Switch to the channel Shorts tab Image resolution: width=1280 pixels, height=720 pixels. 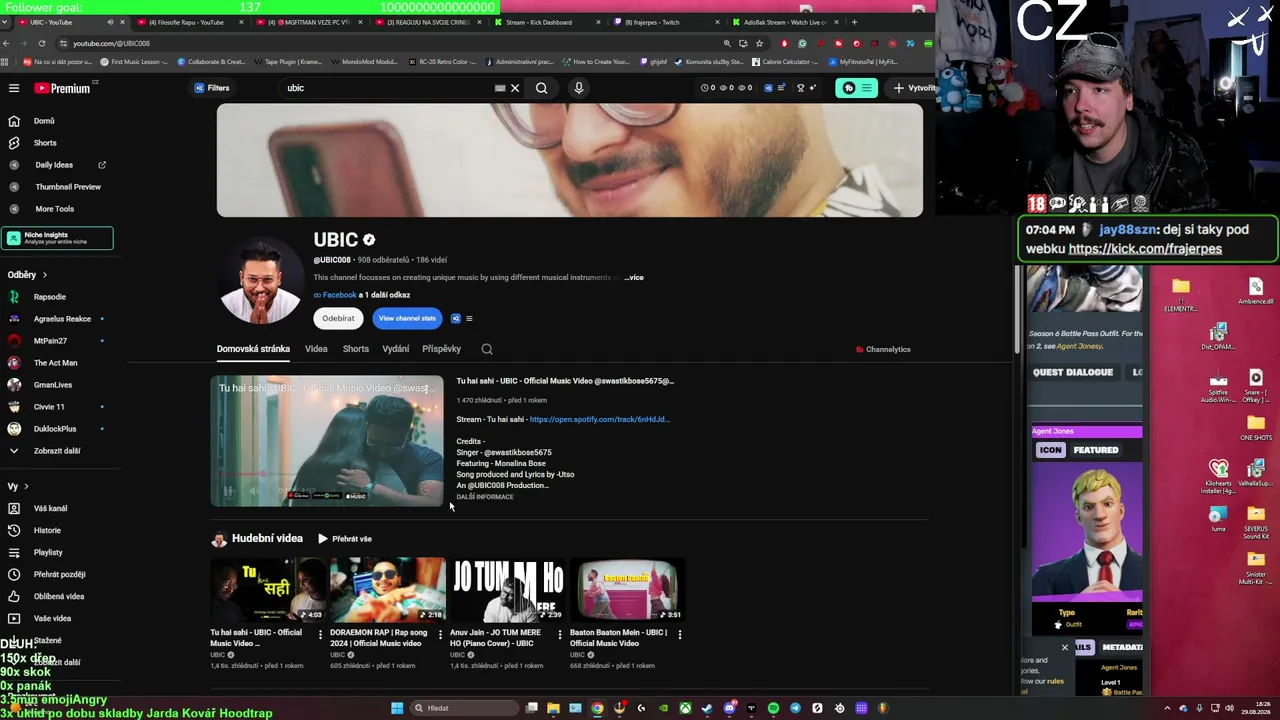click(x=355, y=349)
